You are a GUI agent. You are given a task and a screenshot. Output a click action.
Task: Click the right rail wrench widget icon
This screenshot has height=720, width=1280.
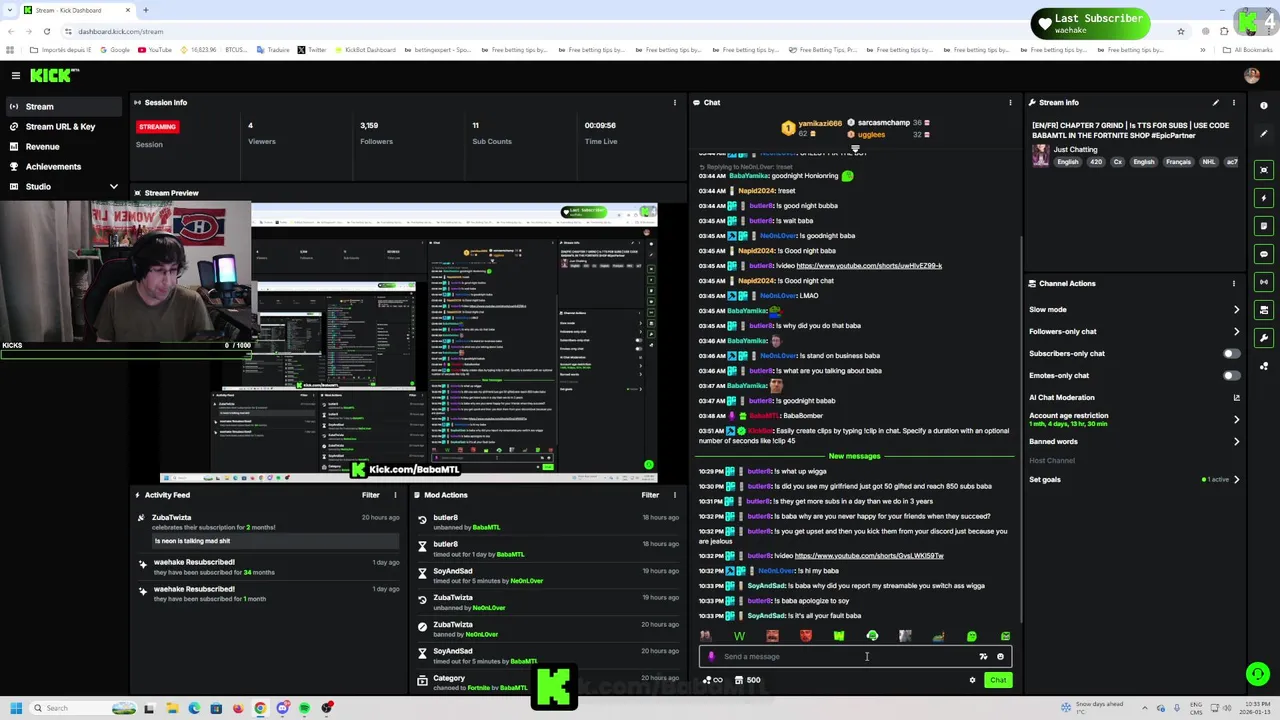click(1264, 338)
